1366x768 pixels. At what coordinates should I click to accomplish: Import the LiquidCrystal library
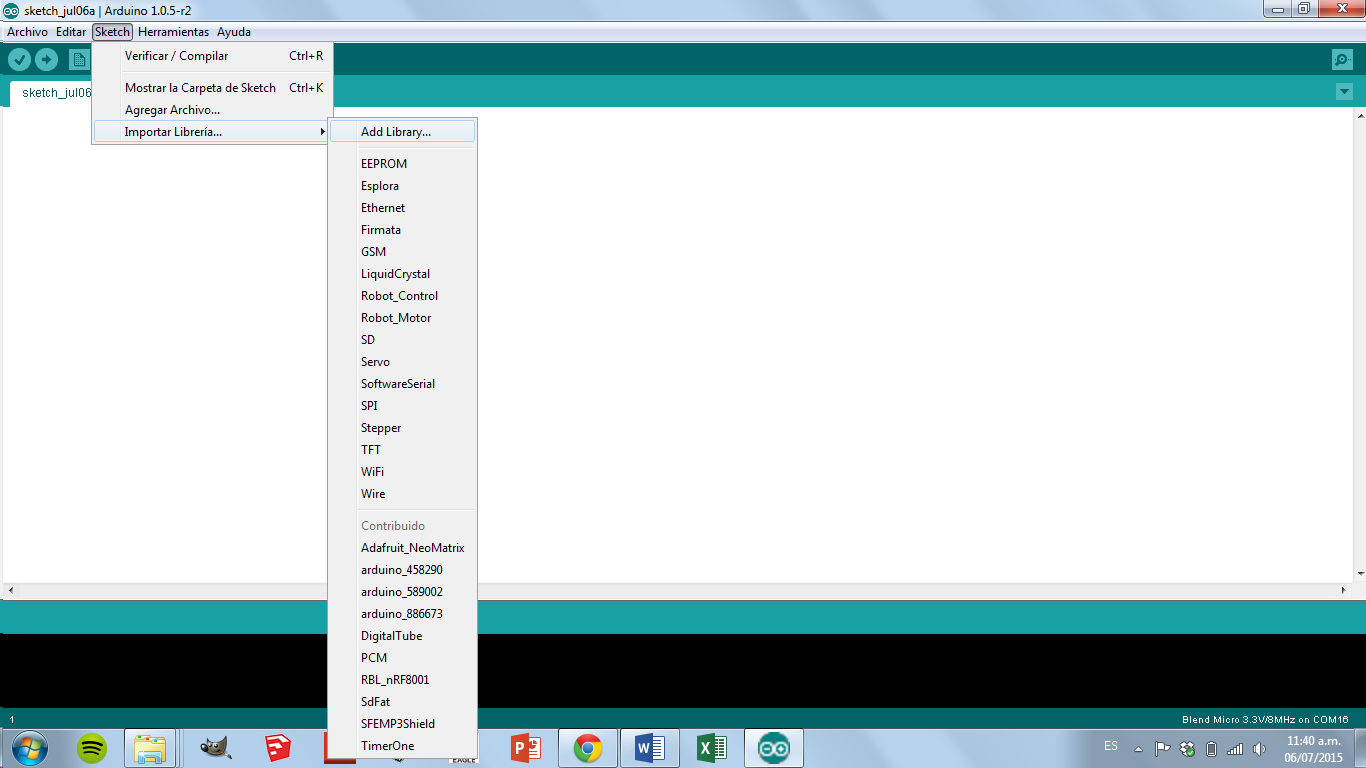pos(403,274)
